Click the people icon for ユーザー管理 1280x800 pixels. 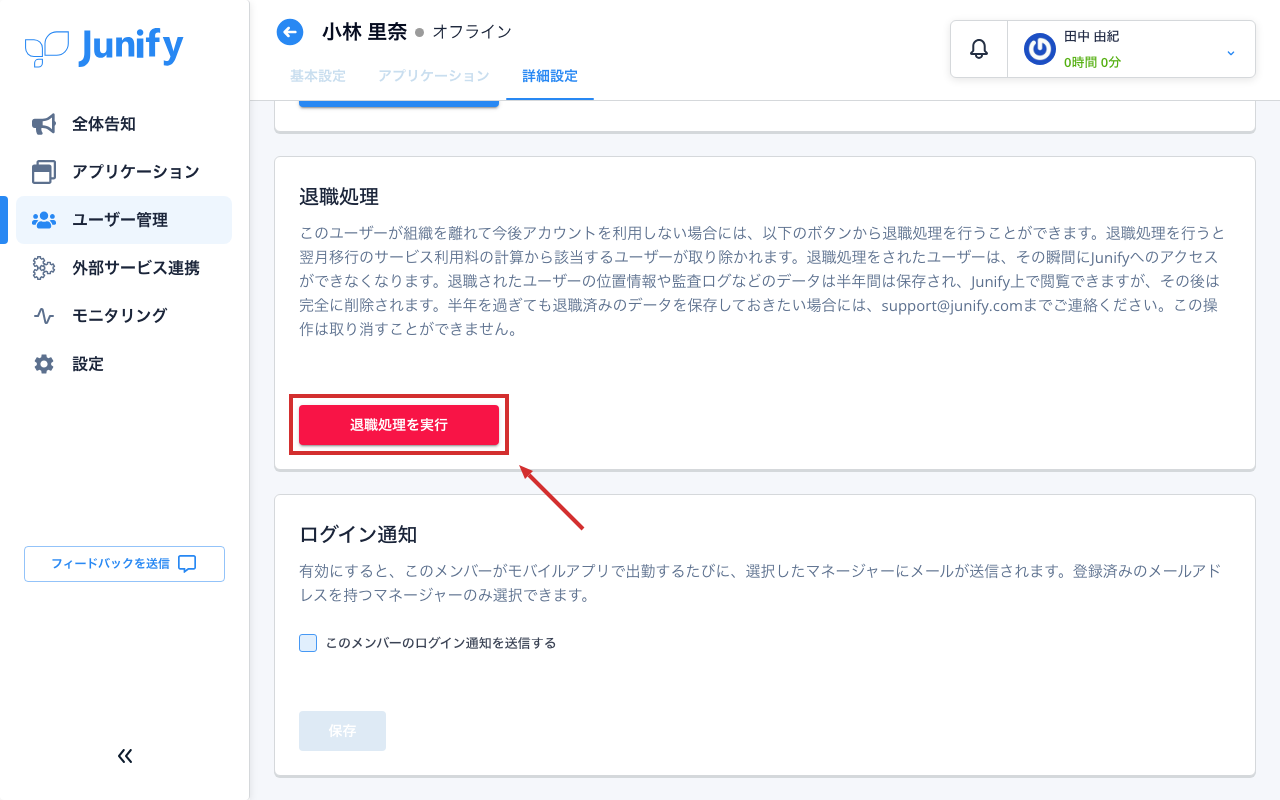(x=44, y=220)
